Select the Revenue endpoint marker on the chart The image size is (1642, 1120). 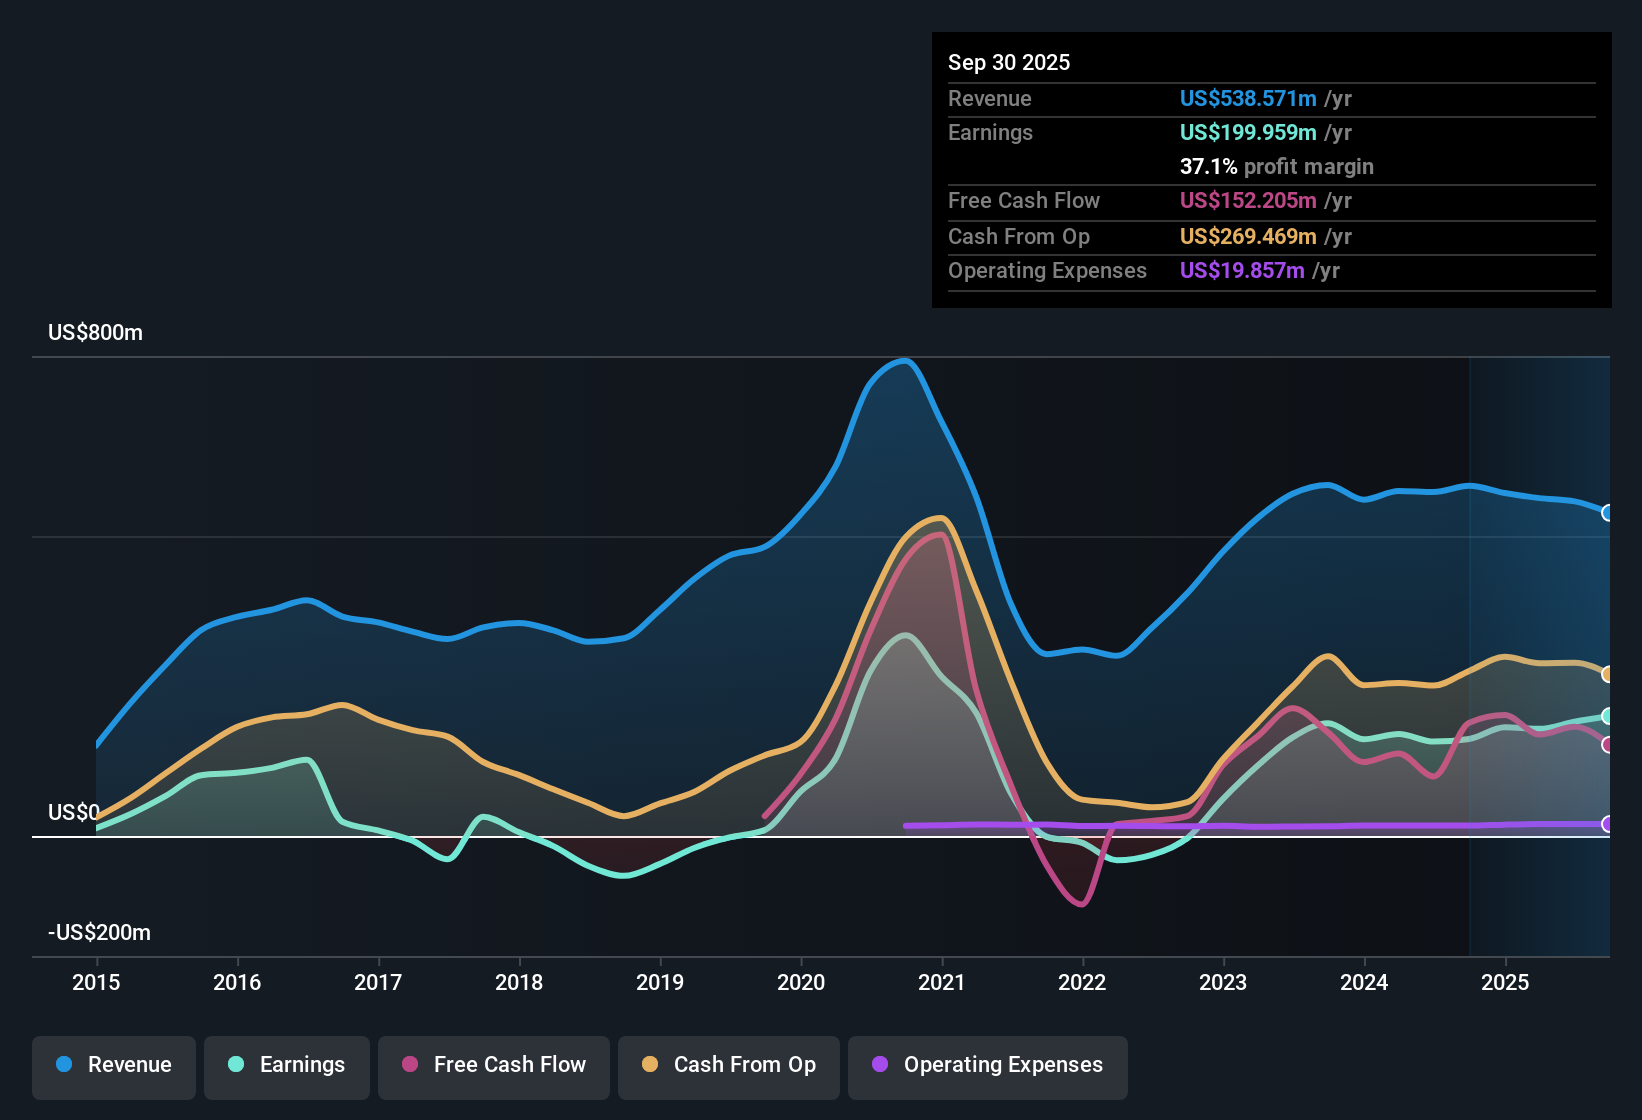pyautogui.click(x=1608, y=513)
